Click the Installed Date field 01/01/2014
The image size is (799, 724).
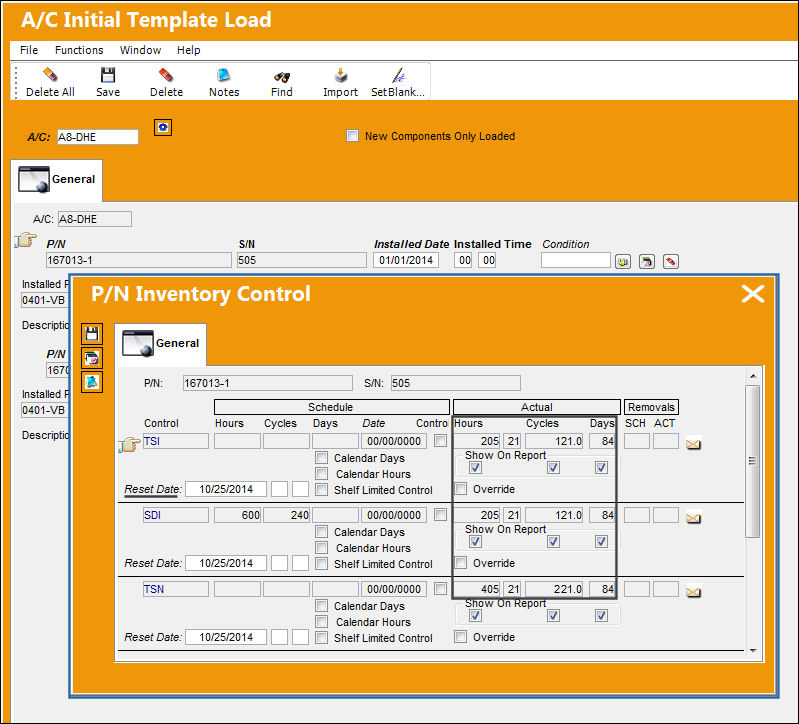pyautogui.click(x=406, y=260)
